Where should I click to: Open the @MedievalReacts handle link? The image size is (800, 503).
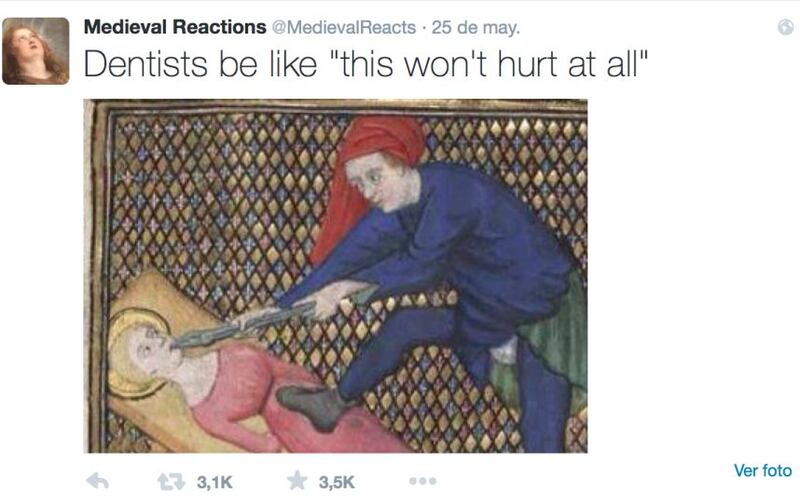click(344, 27)
